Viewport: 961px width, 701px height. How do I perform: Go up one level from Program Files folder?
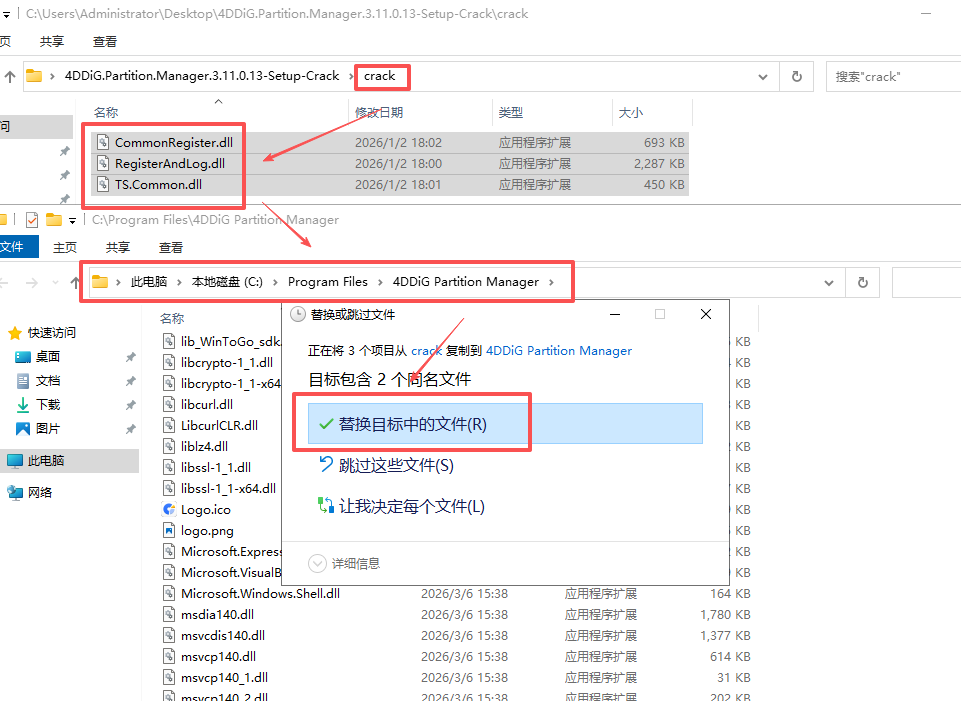(x=75, y=282)
